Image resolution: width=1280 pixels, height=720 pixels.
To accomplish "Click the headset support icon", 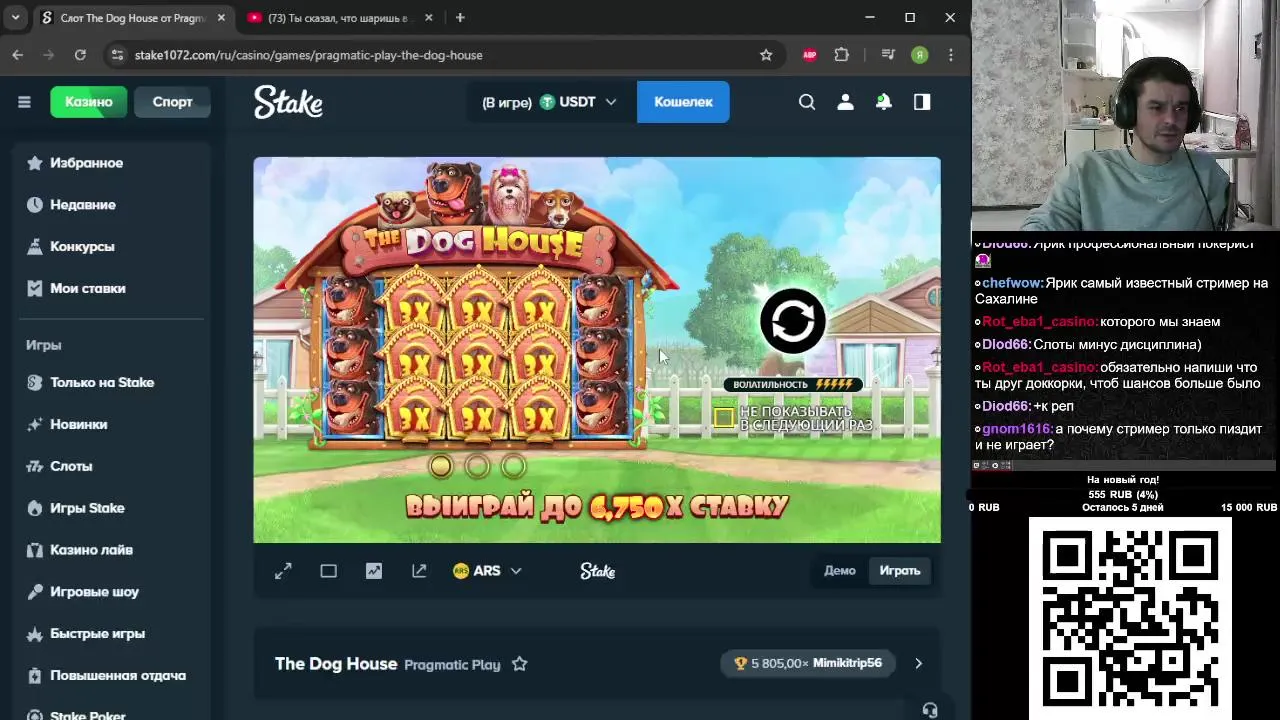I will click(x=930, y=710).
